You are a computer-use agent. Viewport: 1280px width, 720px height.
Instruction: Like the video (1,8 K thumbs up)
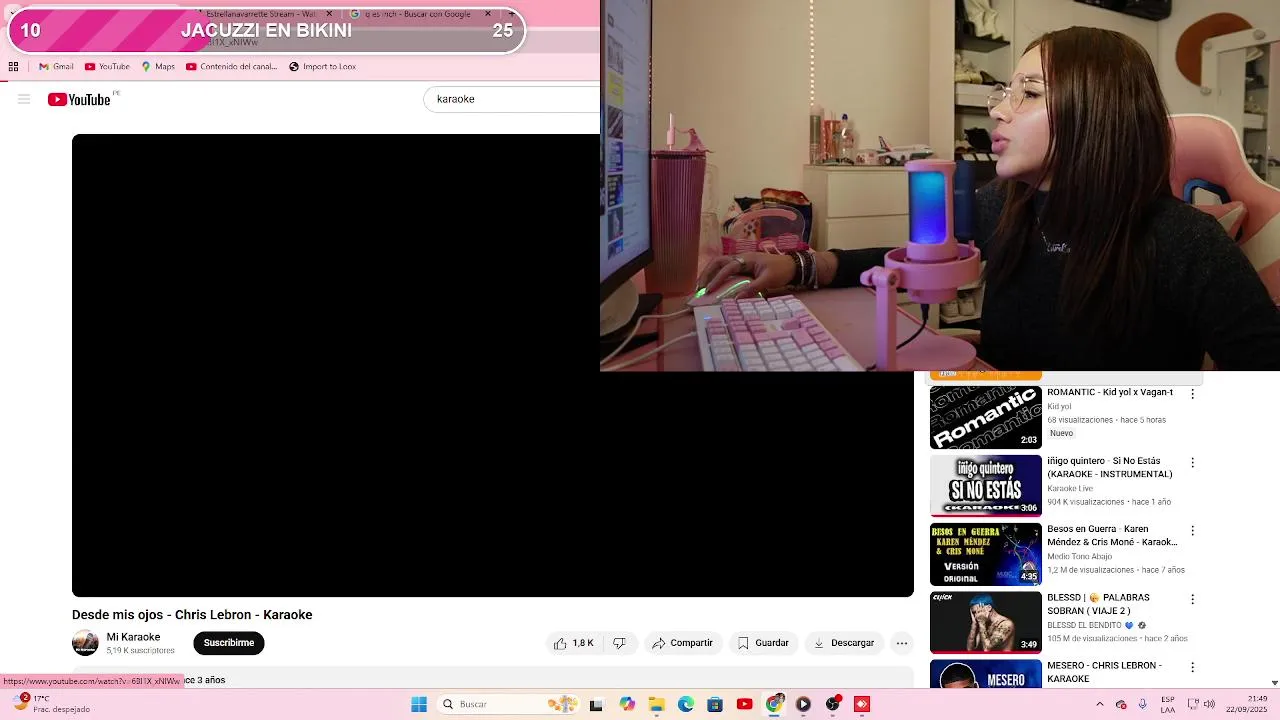[x=574, y=643]
